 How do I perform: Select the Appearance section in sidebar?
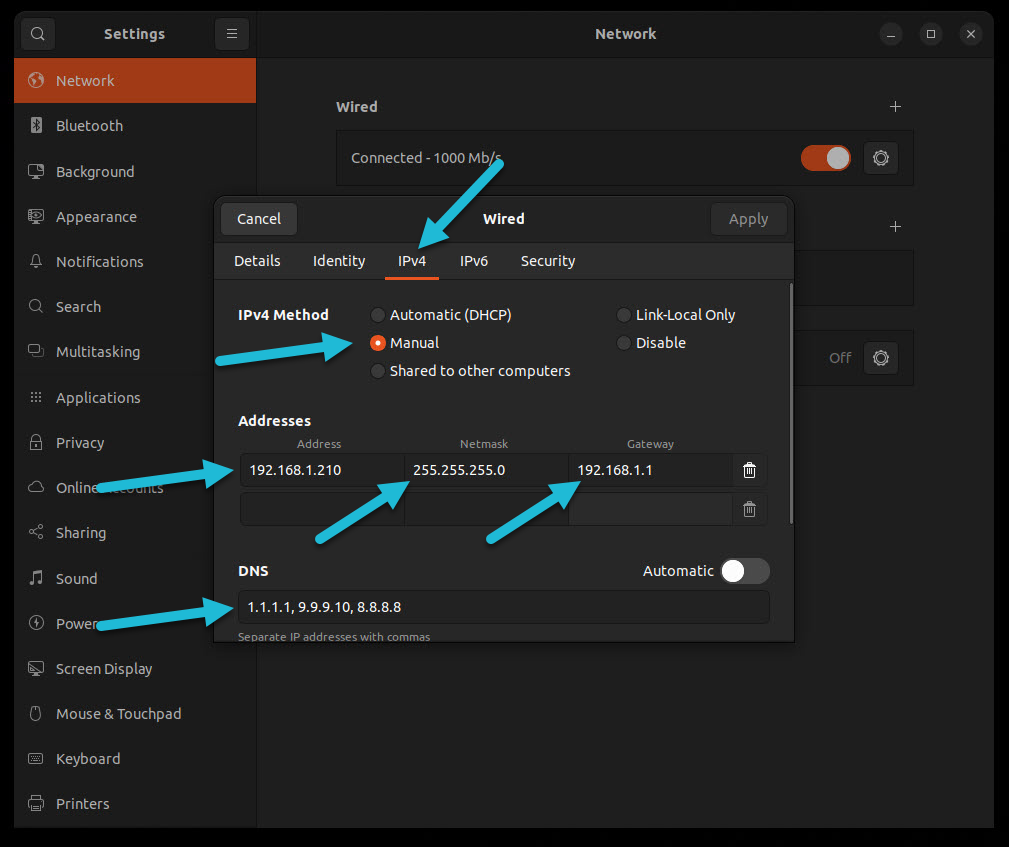96,216
